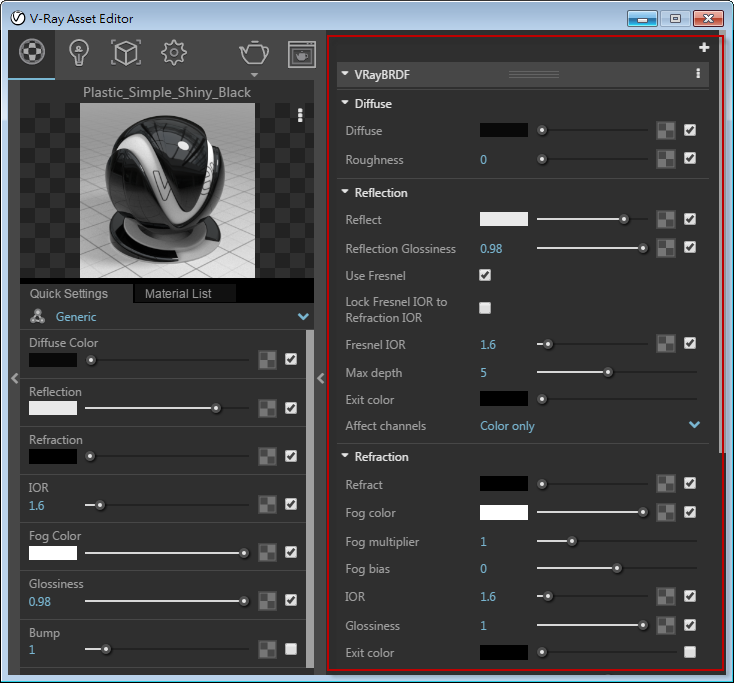Screen dimensions: 734x683
Task: Enable the Bump checkbox in Quick Settings
Action: click(x=291, y=649)
